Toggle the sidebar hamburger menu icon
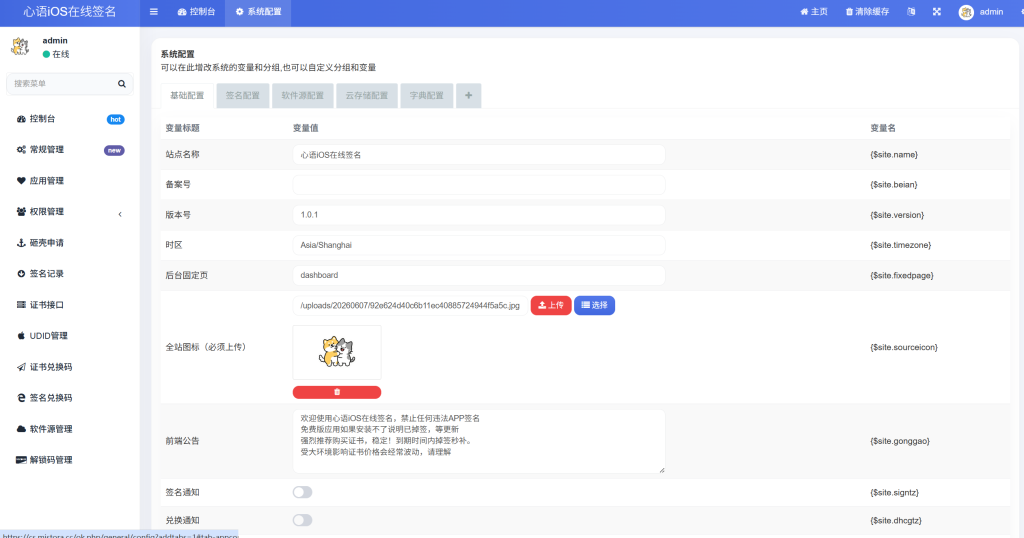 coord(153,12)
